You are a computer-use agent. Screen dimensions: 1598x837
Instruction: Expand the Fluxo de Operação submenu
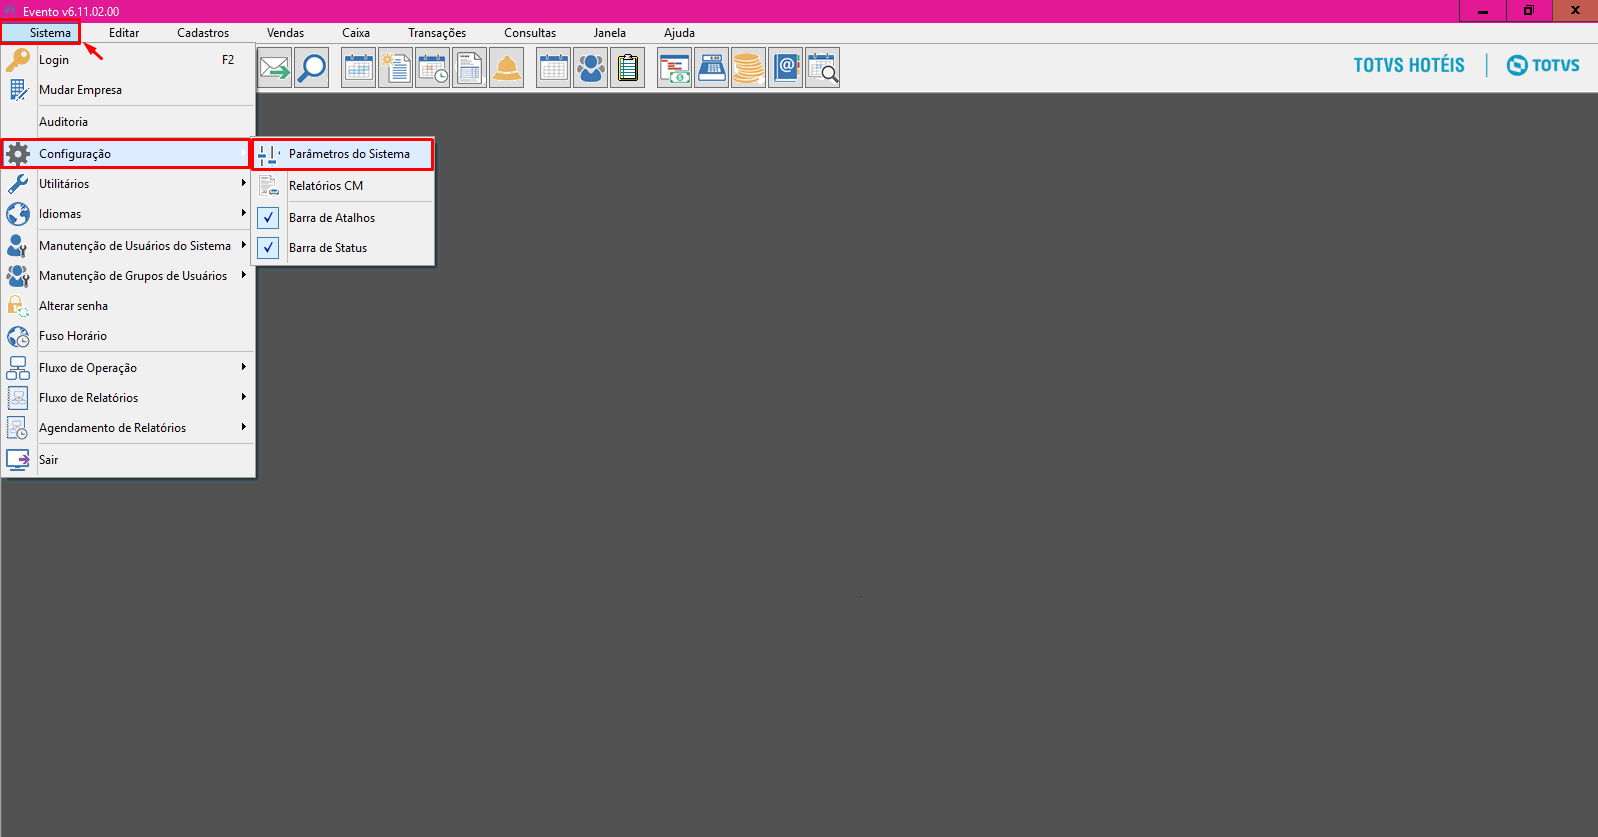click(128, 368)
